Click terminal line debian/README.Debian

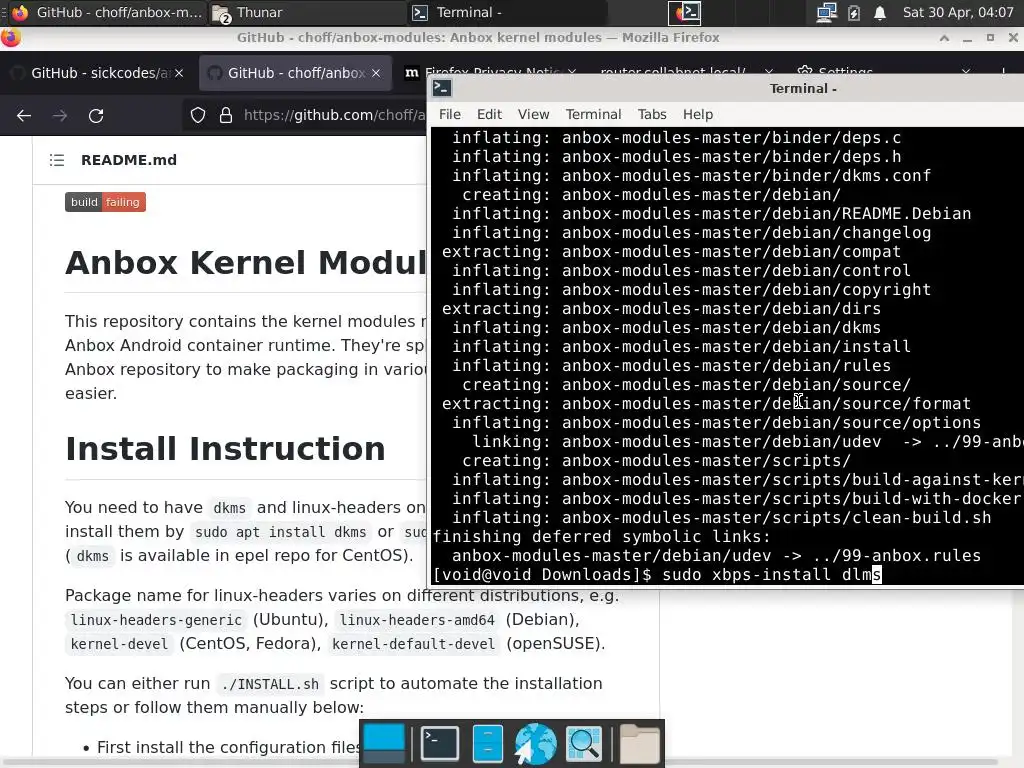(712, 214)
